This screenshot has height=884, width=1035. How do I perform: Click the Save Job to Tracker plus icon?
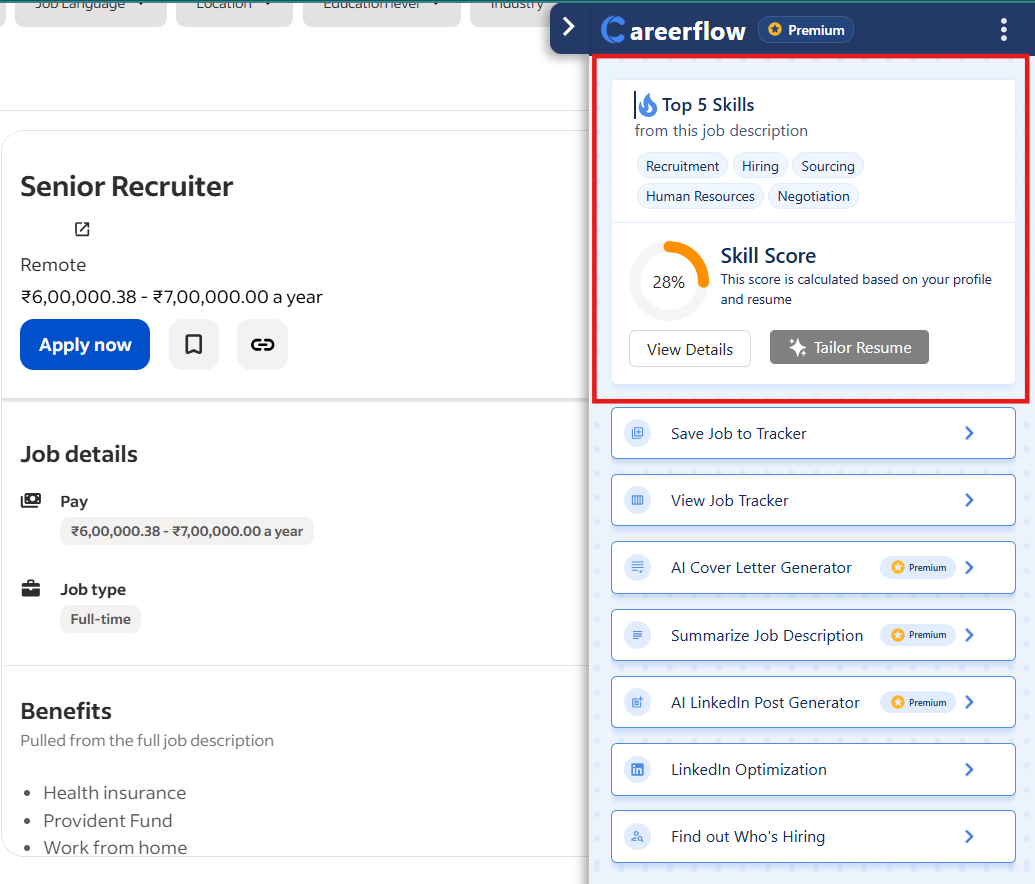[x=637, y=432]
